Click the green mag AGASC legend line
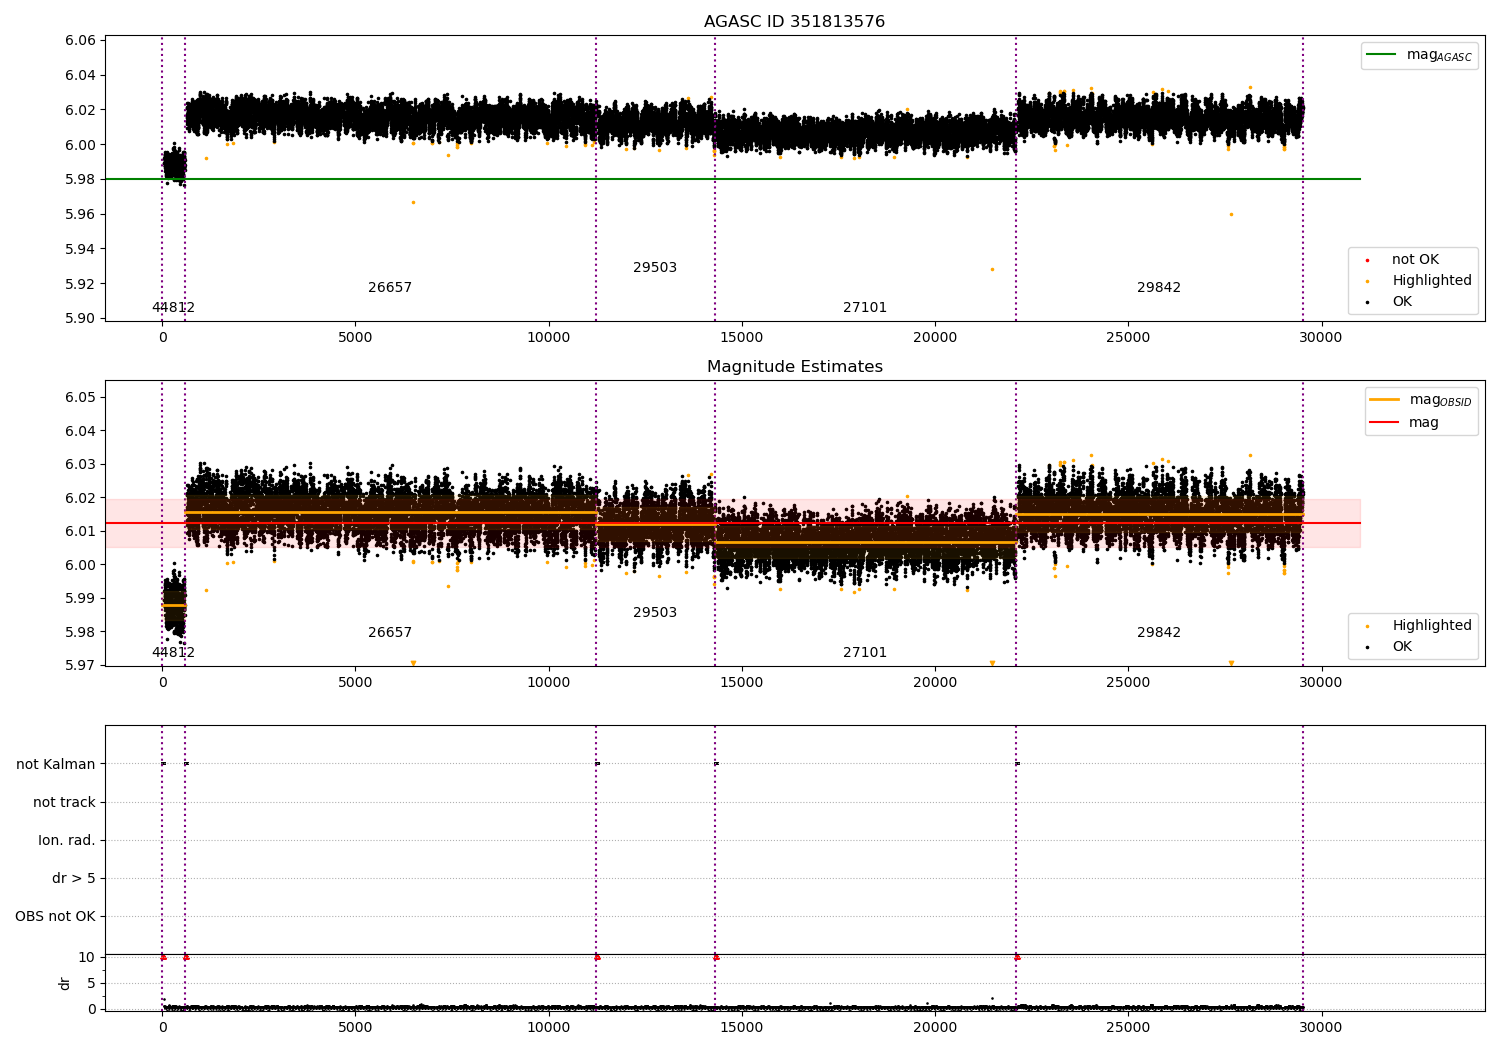 point(1381,55)
